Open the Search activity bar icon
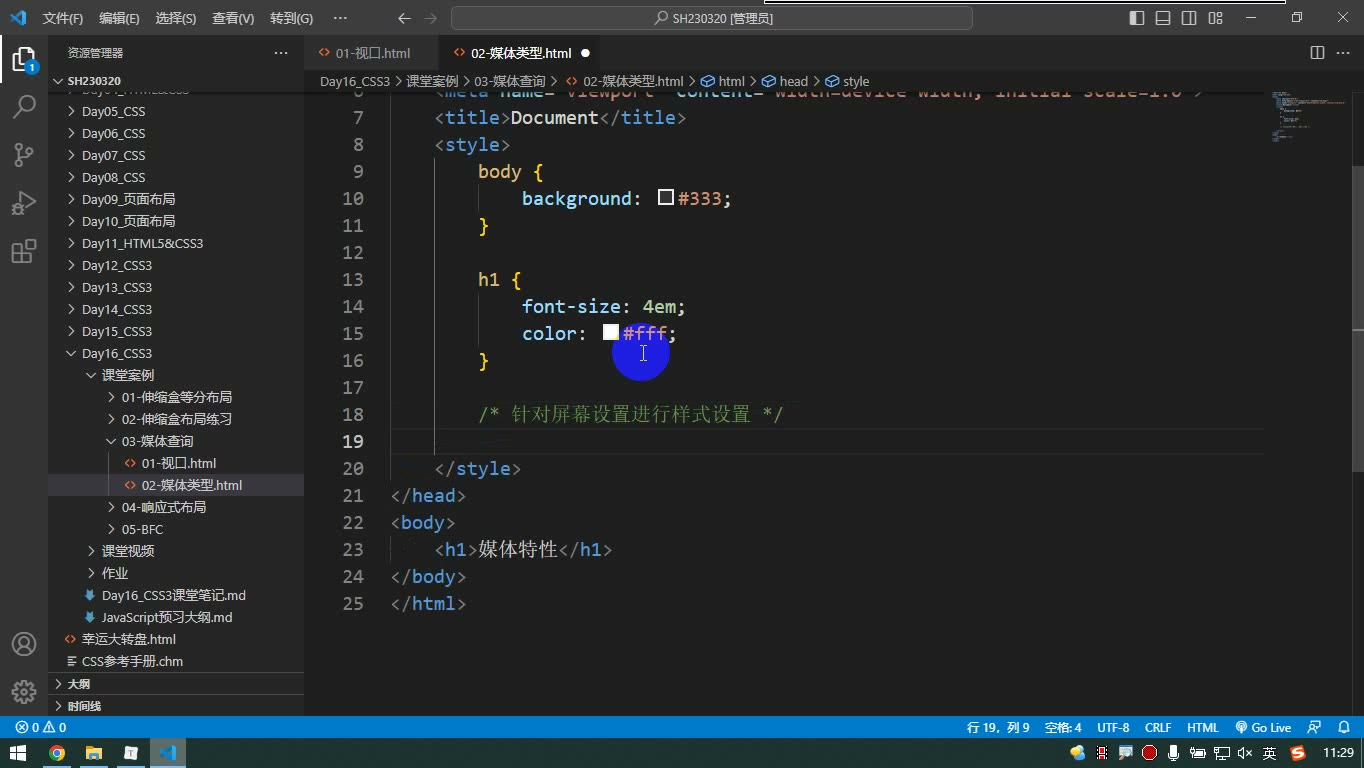The height and width of the screenshot is (768, 1364). click(x=24, y=106)
